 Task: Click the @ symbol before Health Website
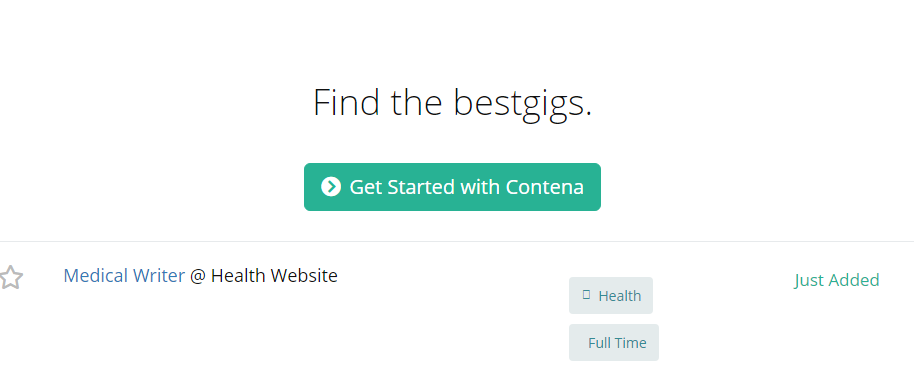198,276
